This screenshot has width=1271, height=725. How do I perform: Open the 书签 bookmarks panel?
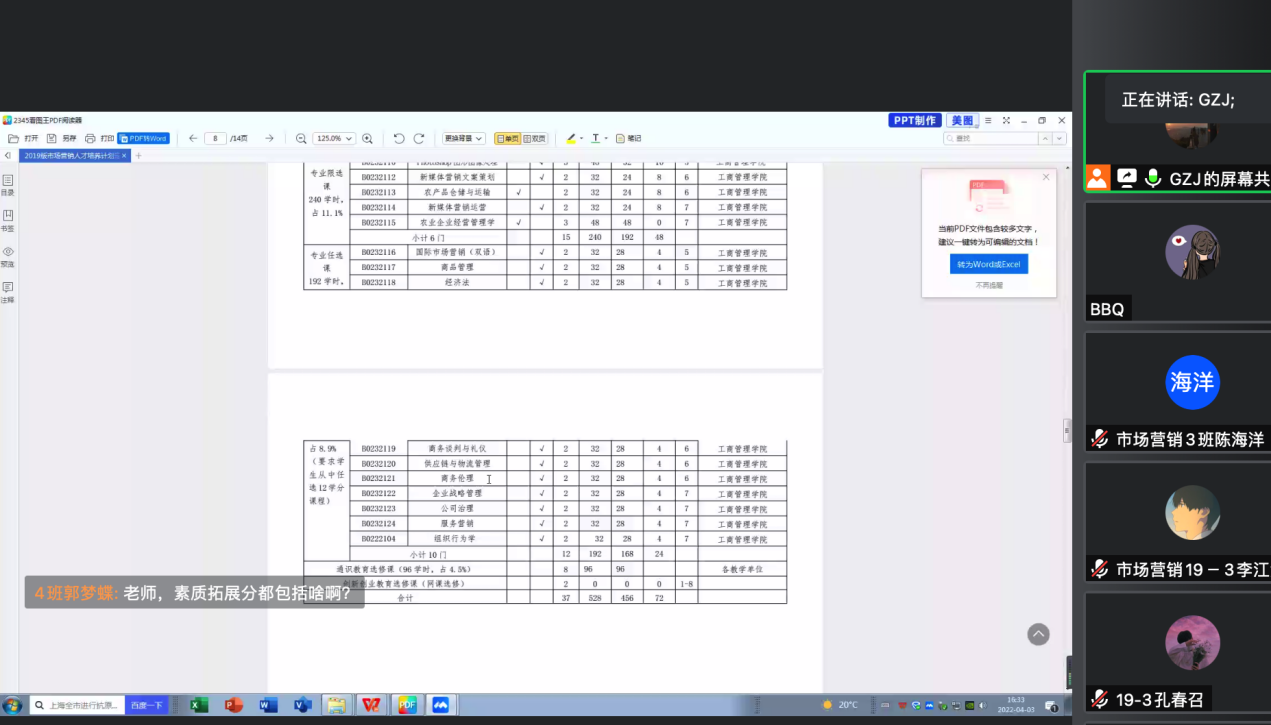pos(8,219)
